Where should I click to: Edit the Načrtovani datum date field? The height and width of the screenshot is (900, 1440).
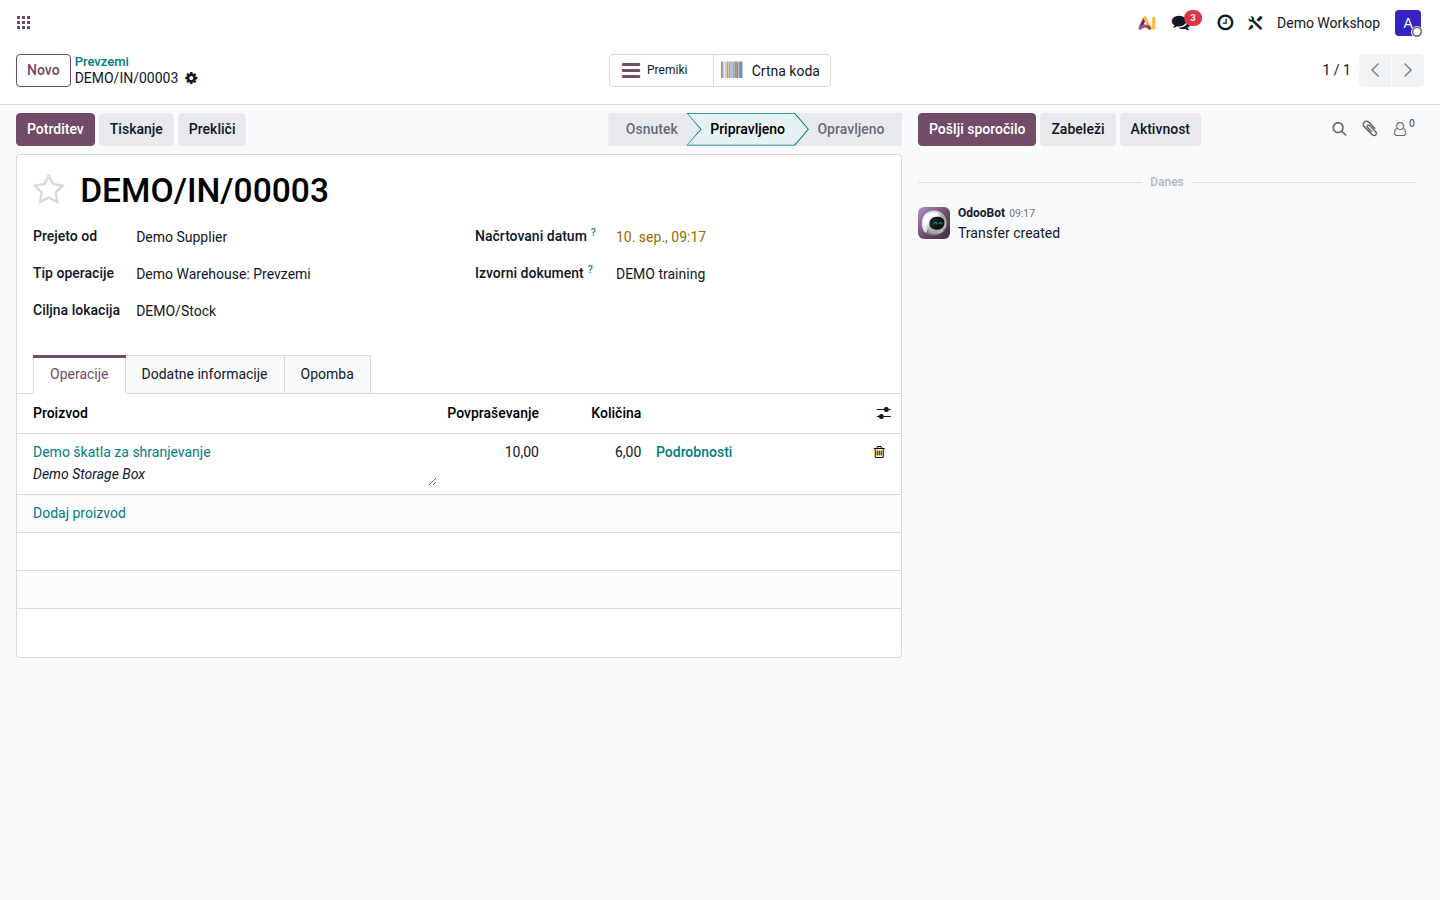(x=750, y=237)
